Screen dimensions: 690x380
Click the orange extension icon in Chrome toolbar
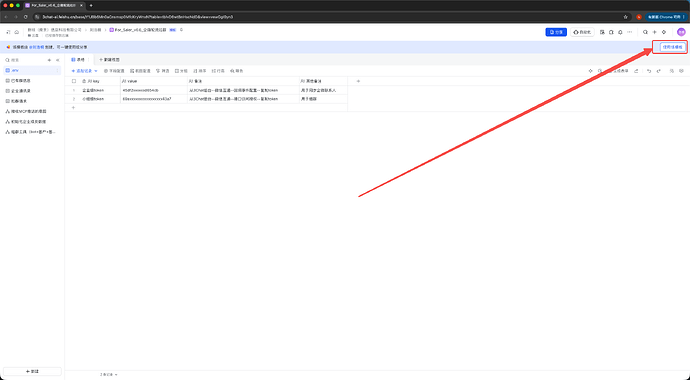[639, 17]
